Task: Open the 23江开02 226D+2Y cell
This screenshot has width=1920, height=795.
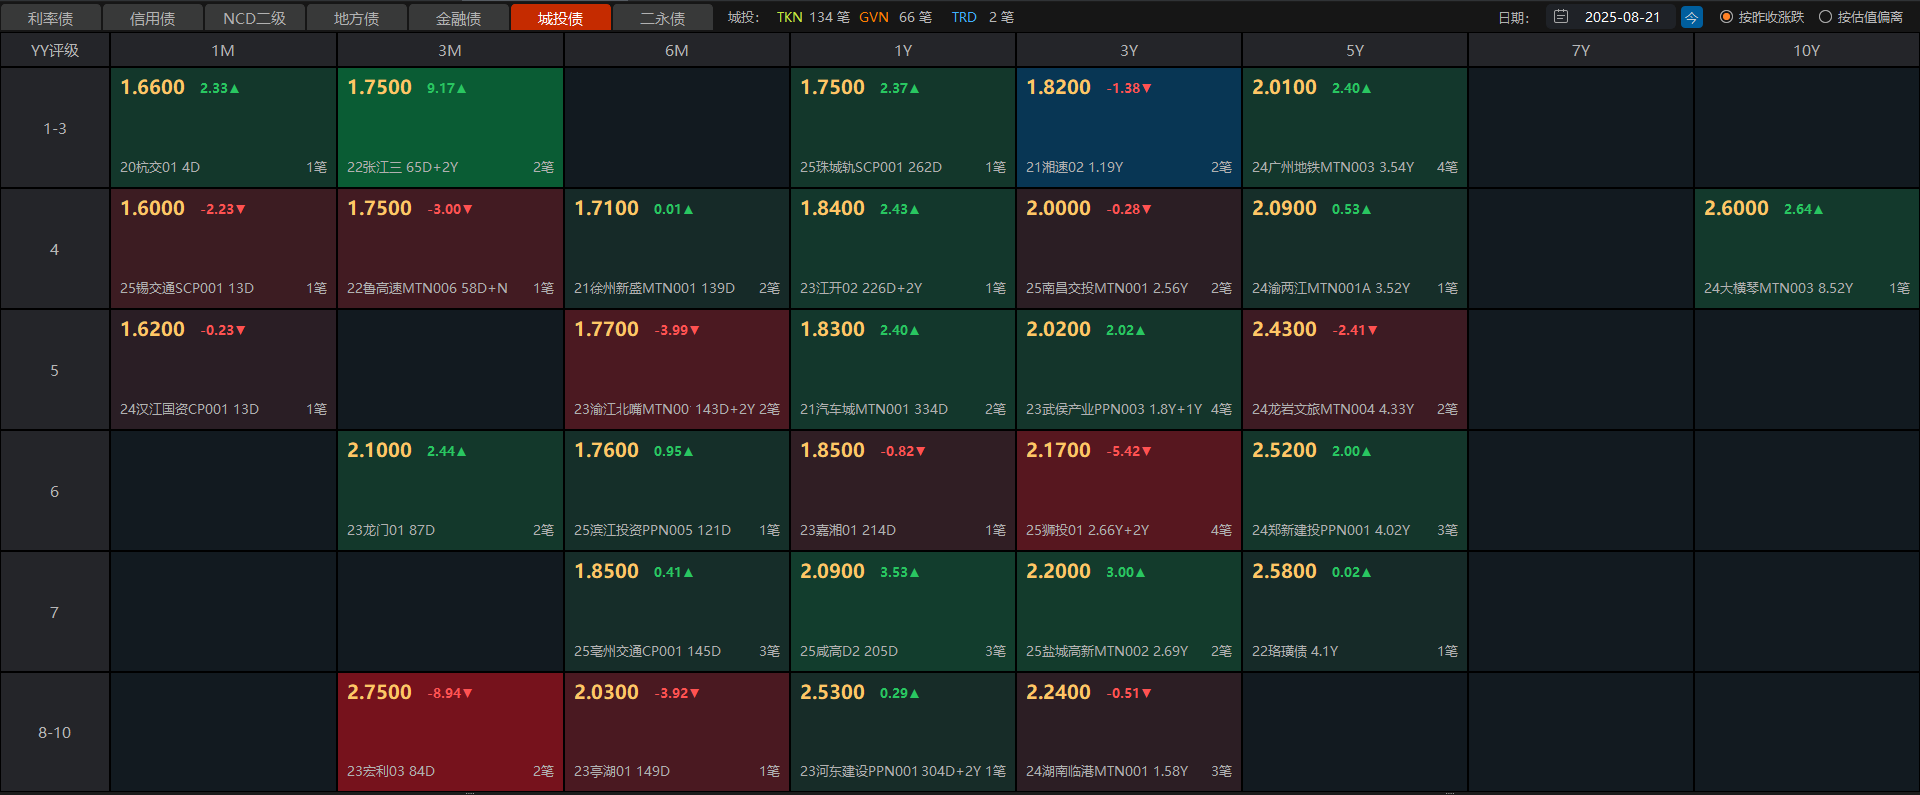Action: pos(903,248)
